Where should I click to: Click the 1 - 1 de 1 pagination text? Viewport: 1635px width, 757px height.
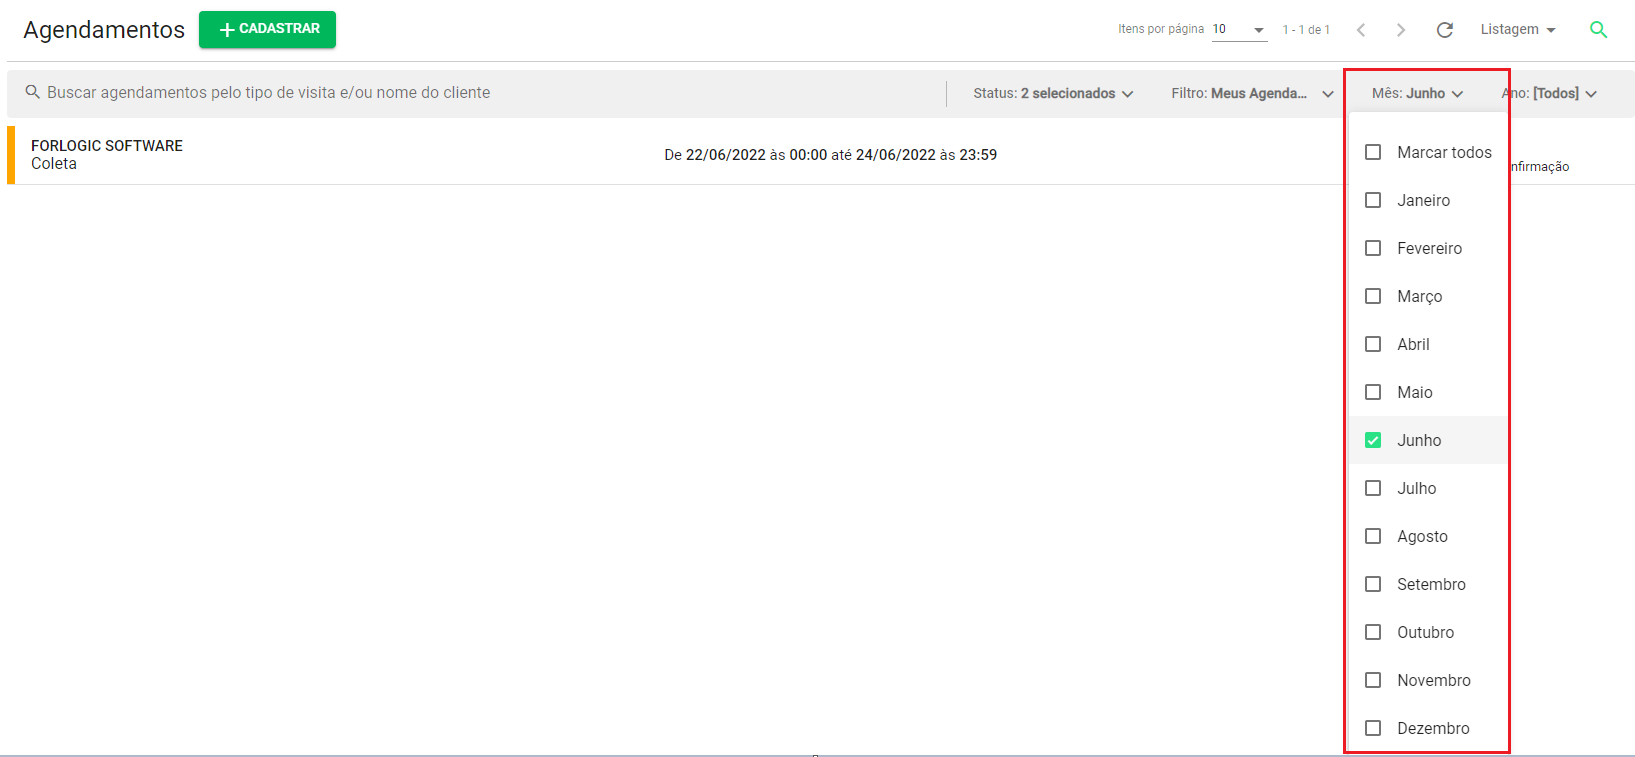point(1306,30)
